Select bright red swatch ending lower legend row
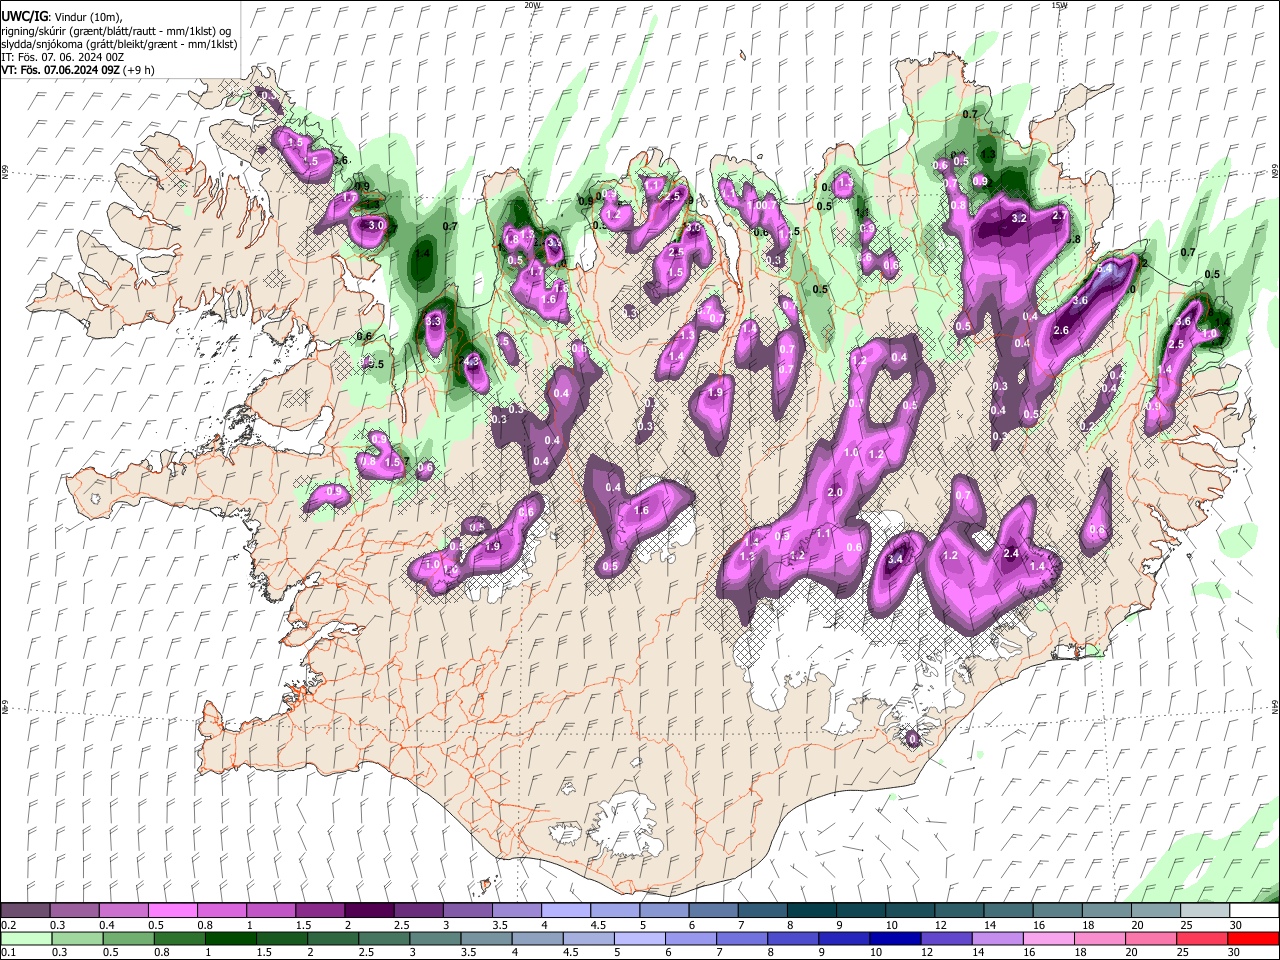Viewport: 1280px width, 960px height. click(1252, 938)
